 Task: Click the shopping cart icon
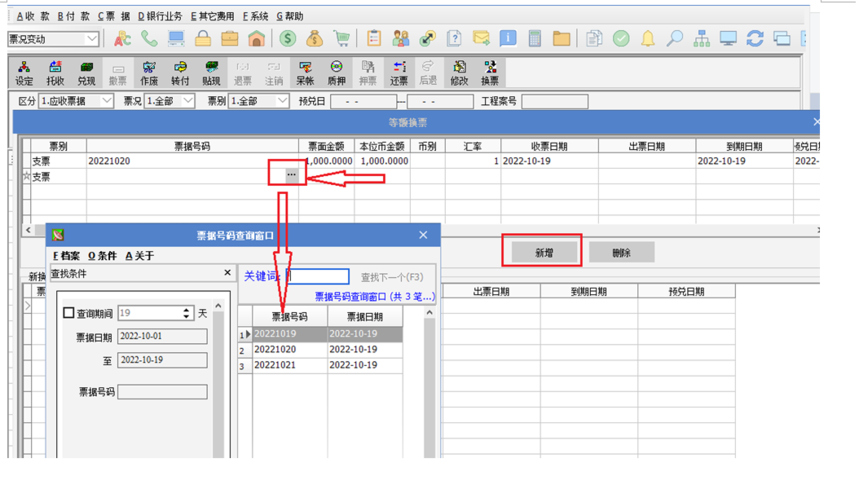pos(341,38)
